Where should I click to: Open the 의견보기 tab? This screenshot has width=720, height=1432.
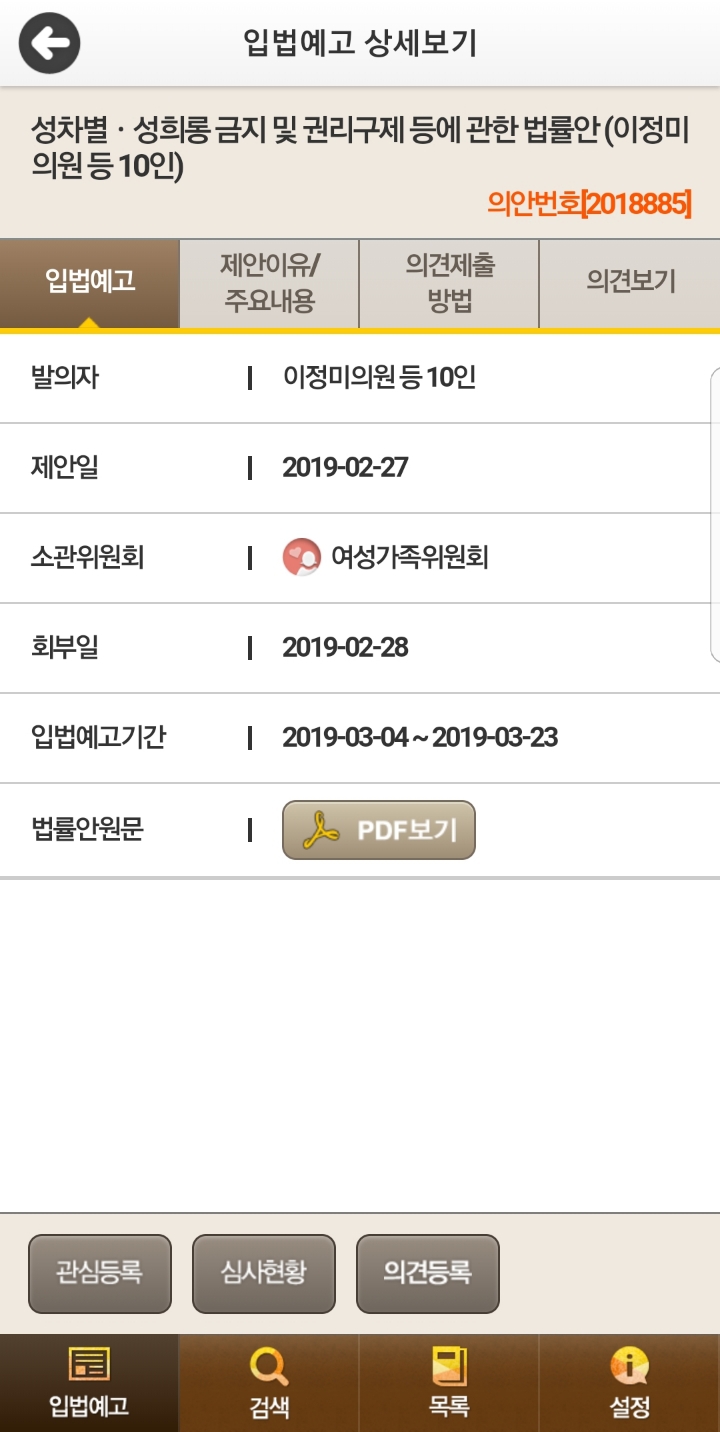pos(630,282)
